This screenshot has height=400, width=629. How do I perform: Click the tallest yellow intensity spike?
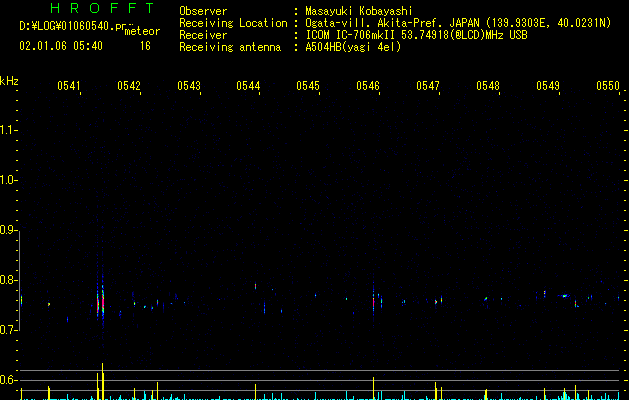tap(103, 381)
